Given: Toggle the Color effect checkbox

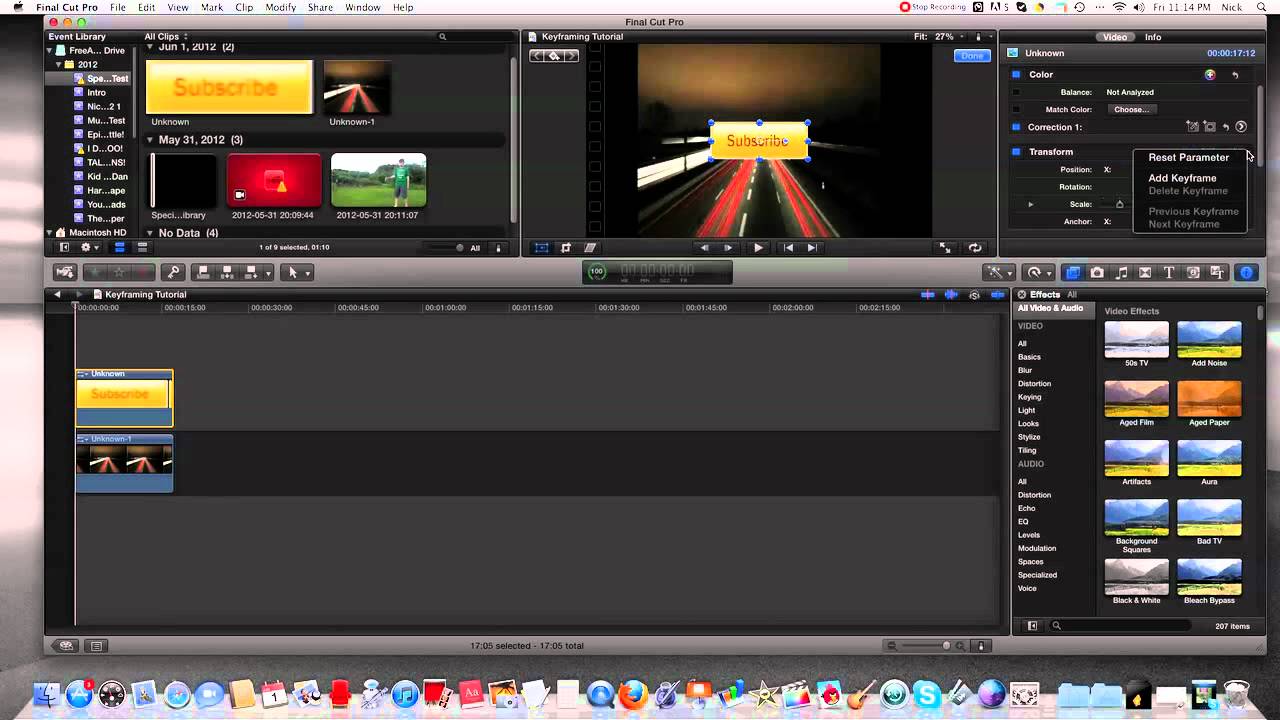Looking at the screenshot, I should 1016,75.
